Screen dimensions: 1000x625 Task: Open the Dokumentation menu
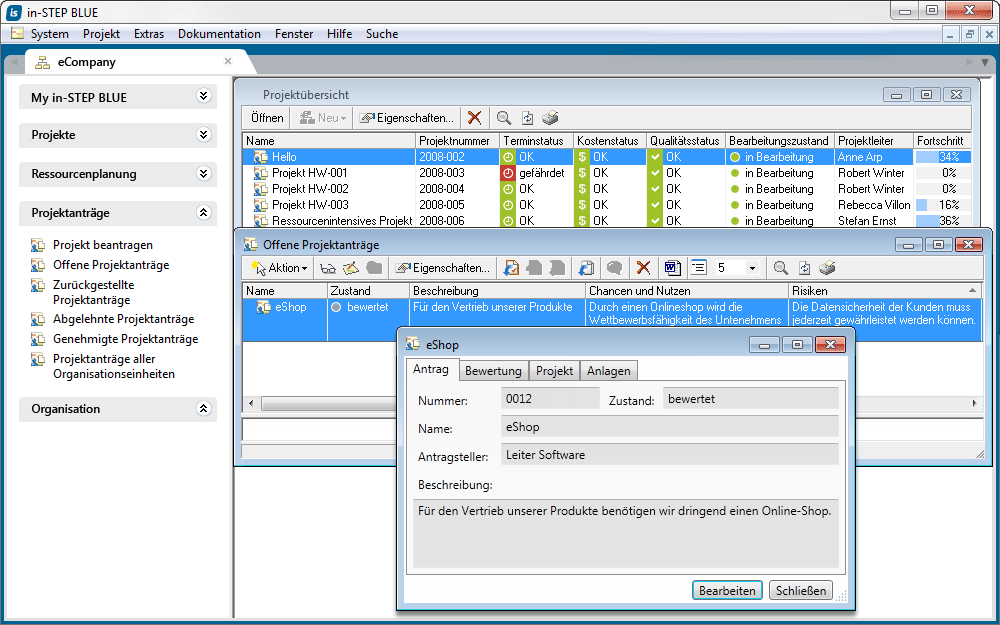point(219,34)
